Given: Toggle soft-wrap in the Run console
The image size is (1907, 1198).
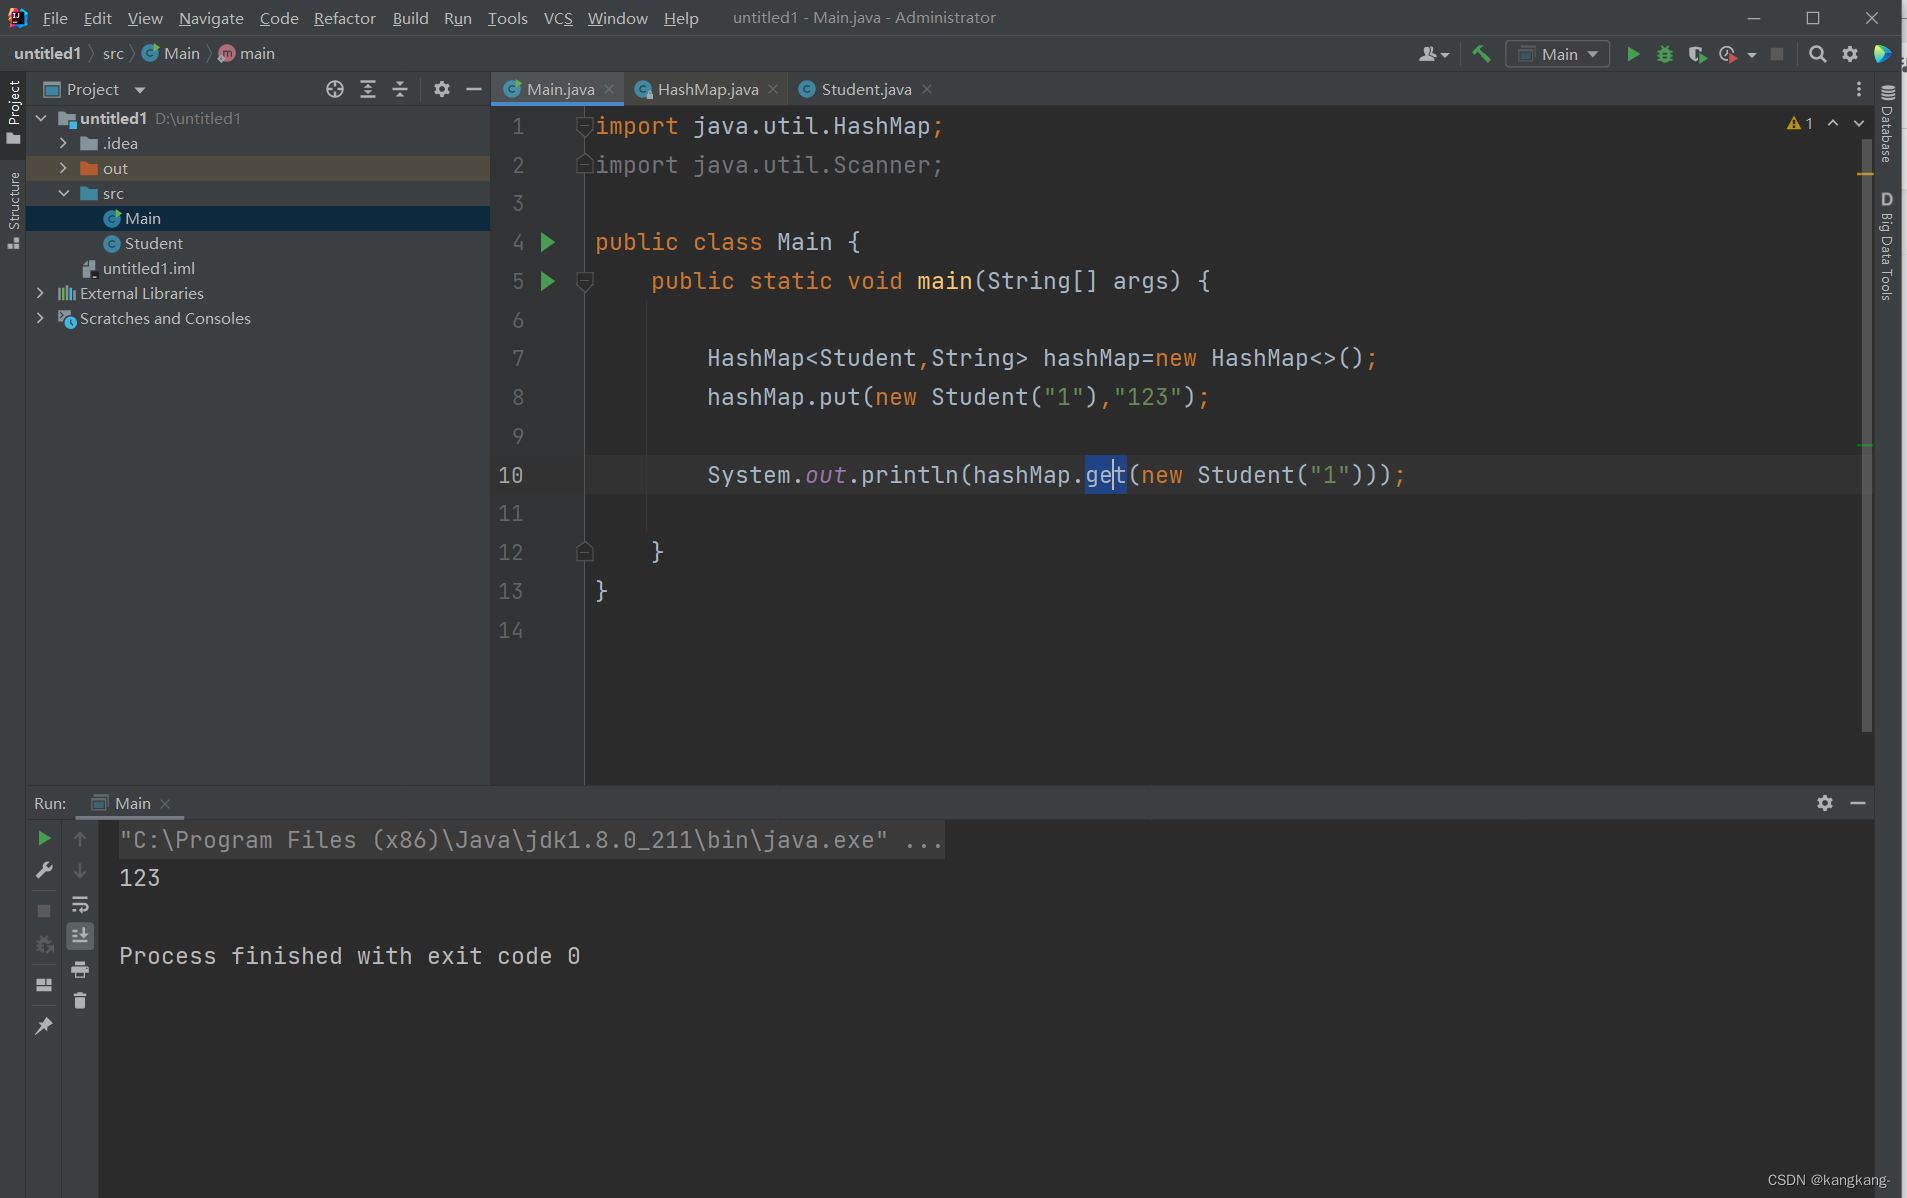Looking at the screenshot, I should (80, 905).
